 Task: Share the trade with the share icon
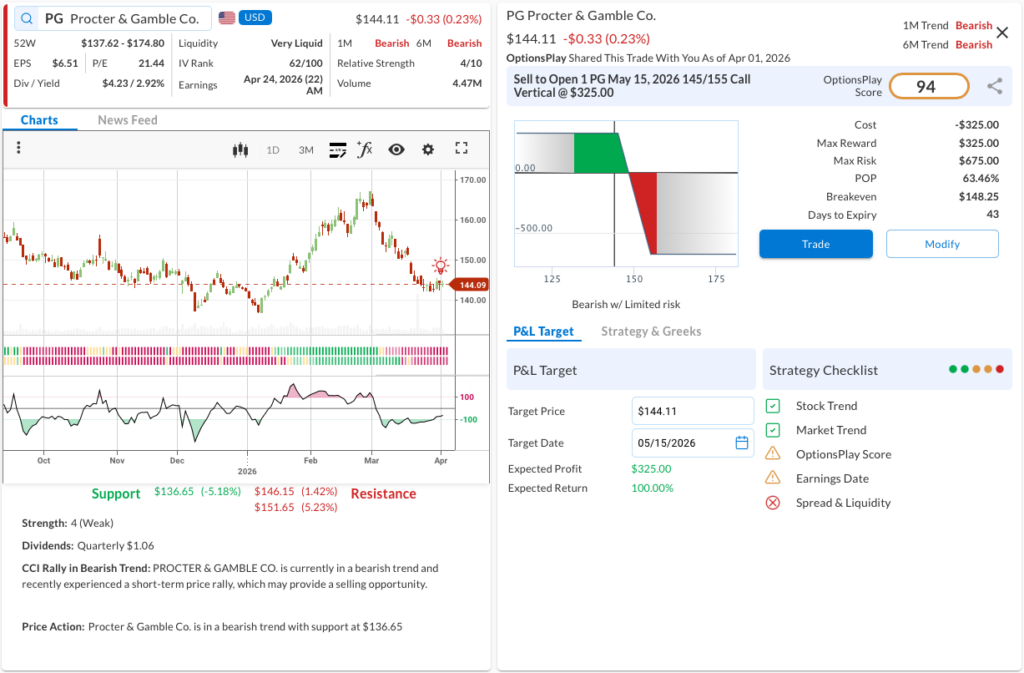pyautogui.click(x=994, y=87)
